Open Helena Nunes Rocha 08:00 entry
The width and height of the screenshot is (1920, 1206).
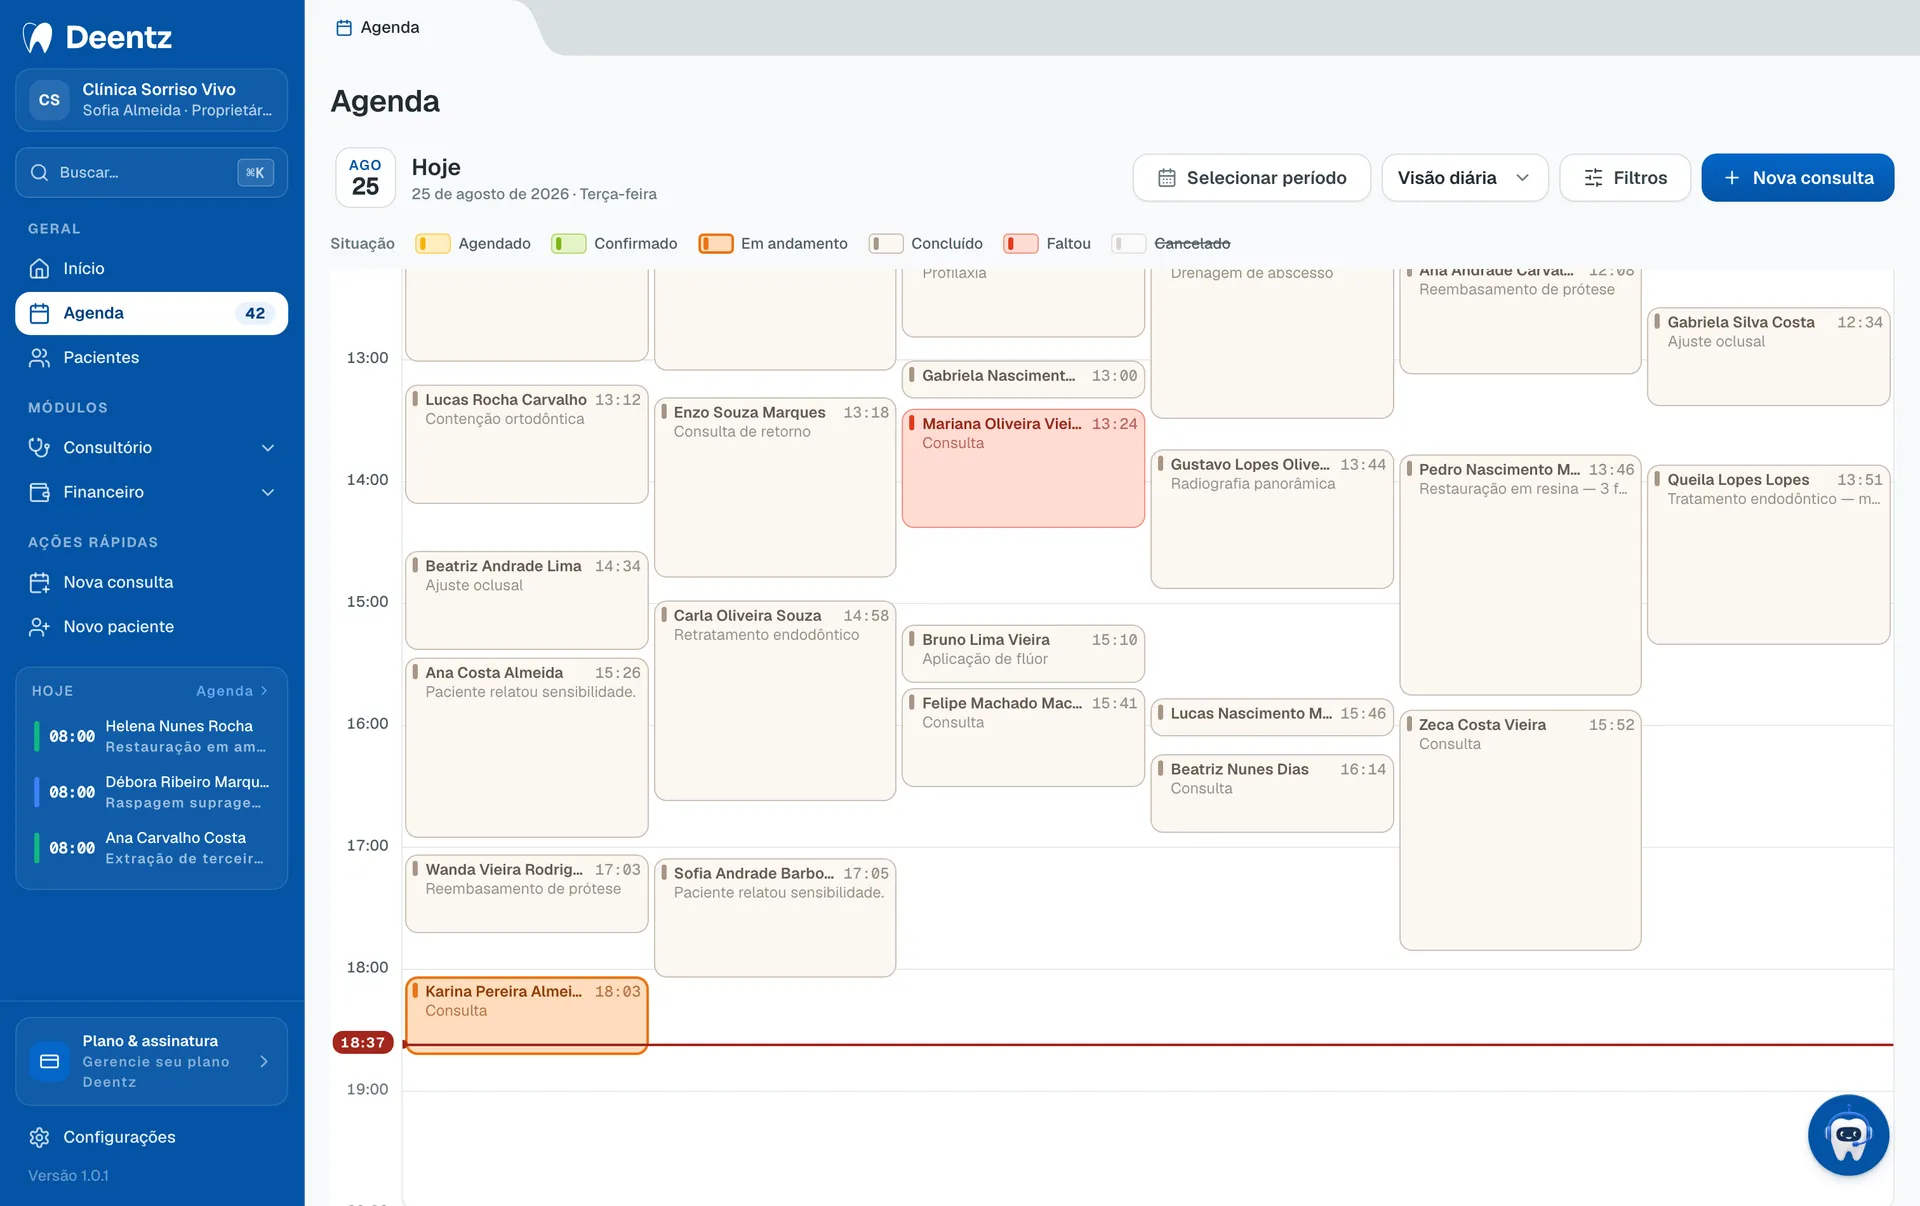(152, 736)
